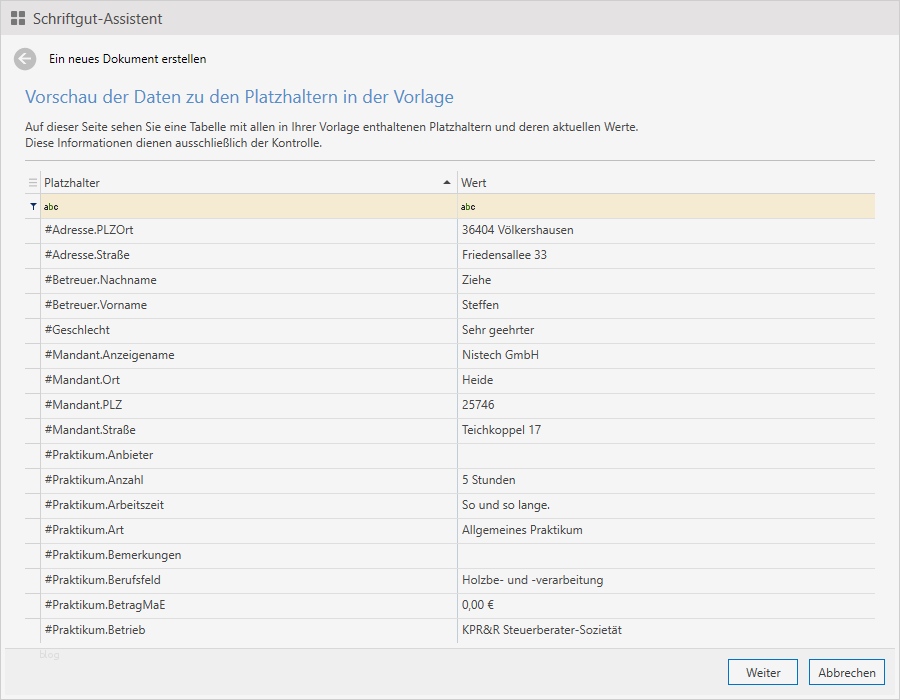Click the Schriftgut-Assistent grid icon
Screen dimensions: 900x700
click(x=18, y=18)
